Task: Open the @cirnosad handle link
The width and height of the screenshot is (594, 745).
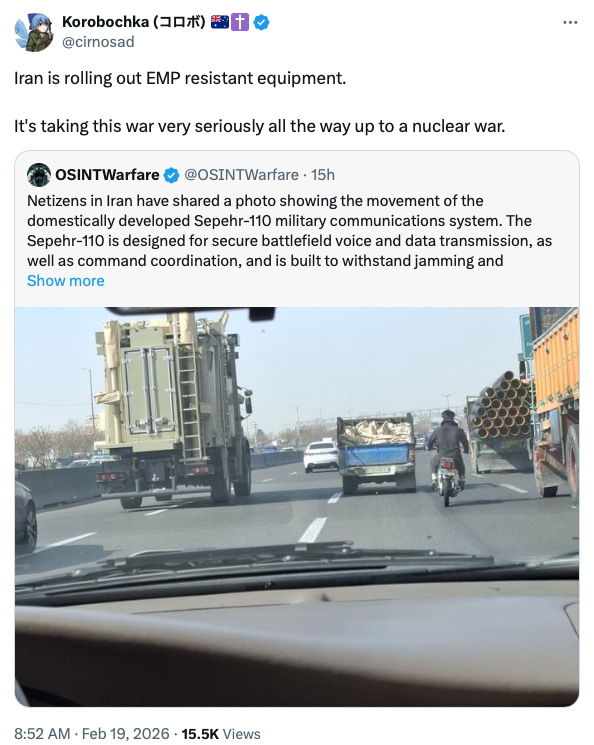Action: [x=98, y=42]
